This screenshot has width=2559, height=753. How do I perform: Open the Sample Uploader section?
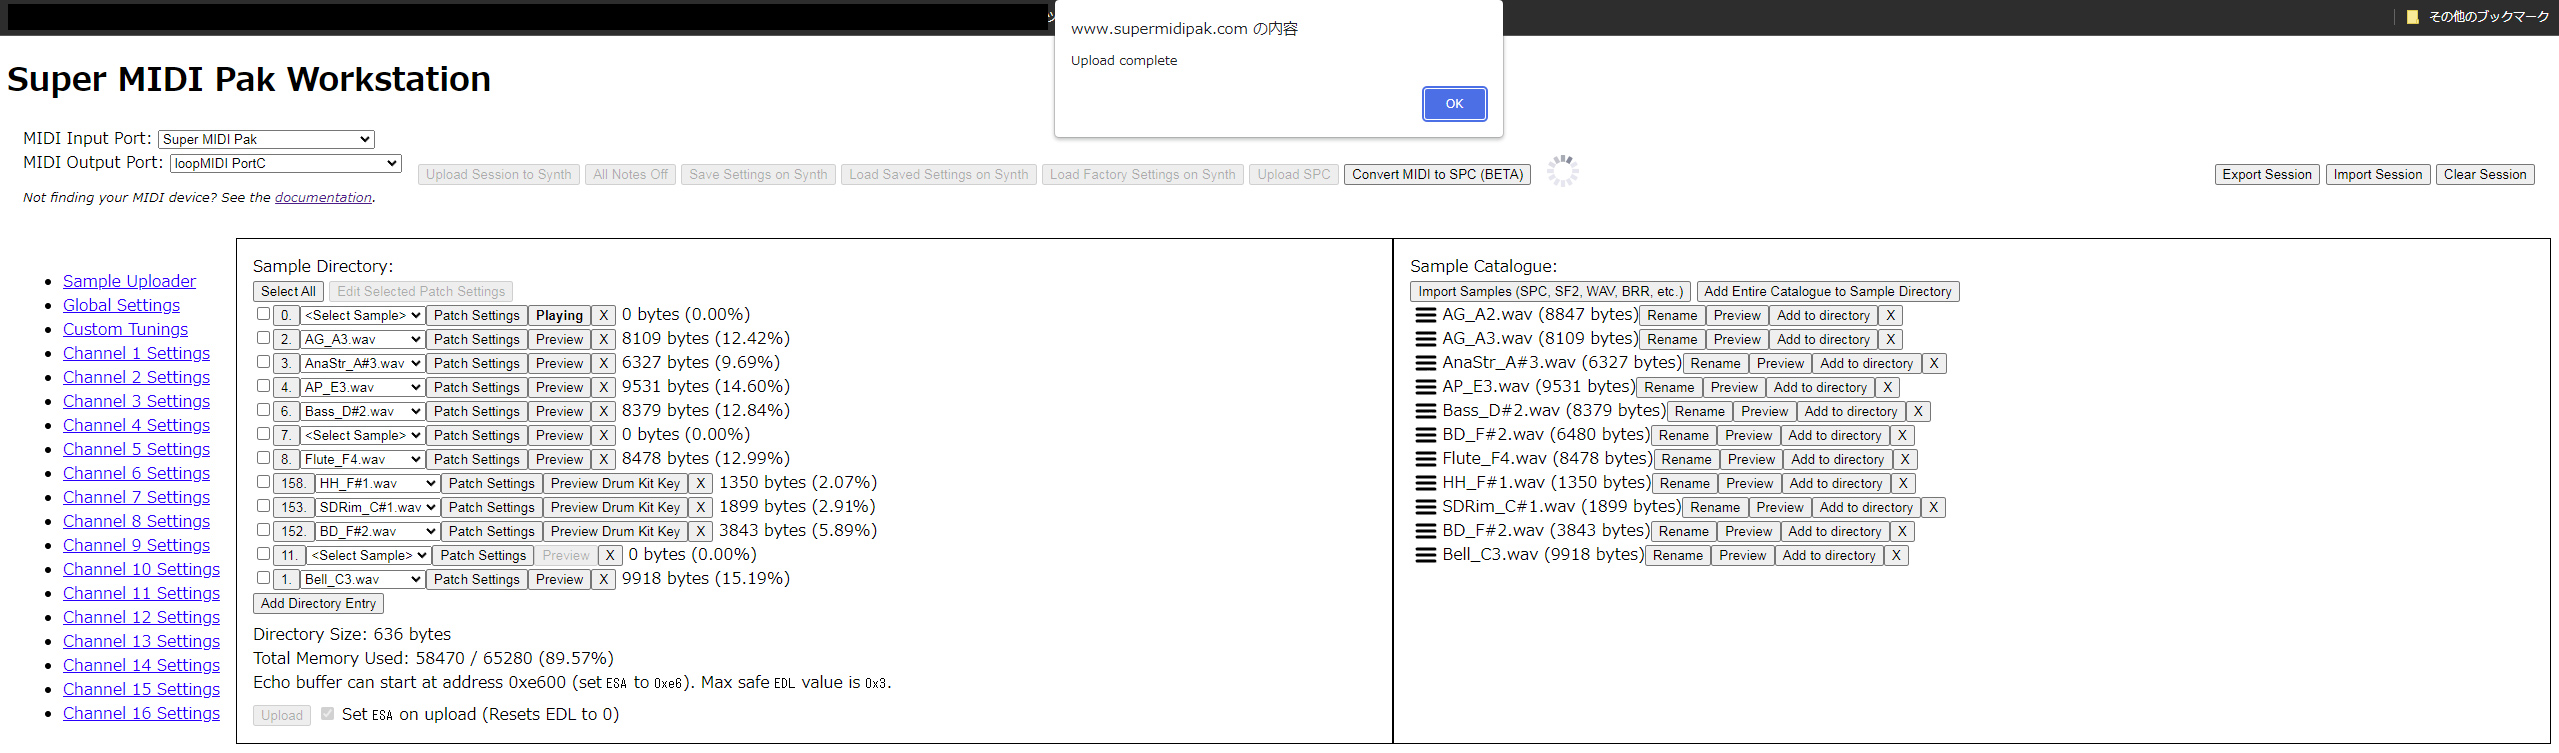coord(129,281)
